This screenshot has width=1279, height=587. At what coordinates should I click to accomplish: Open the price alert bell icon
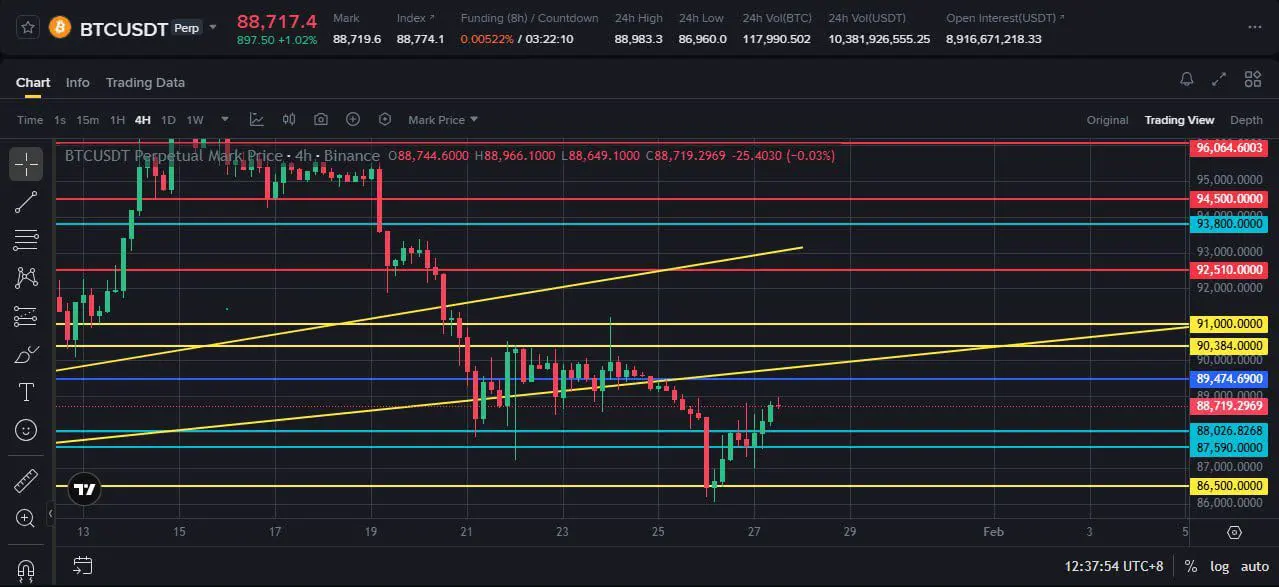(x=1187, y=80)
